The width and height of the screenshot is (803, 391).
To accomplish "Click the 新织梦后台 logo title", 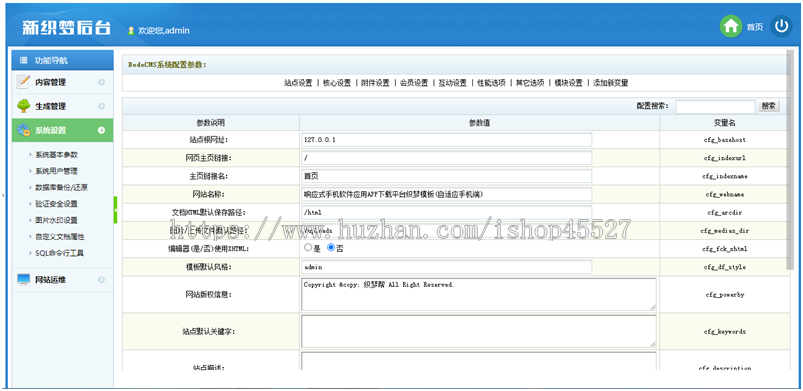I will pos(66,28).
